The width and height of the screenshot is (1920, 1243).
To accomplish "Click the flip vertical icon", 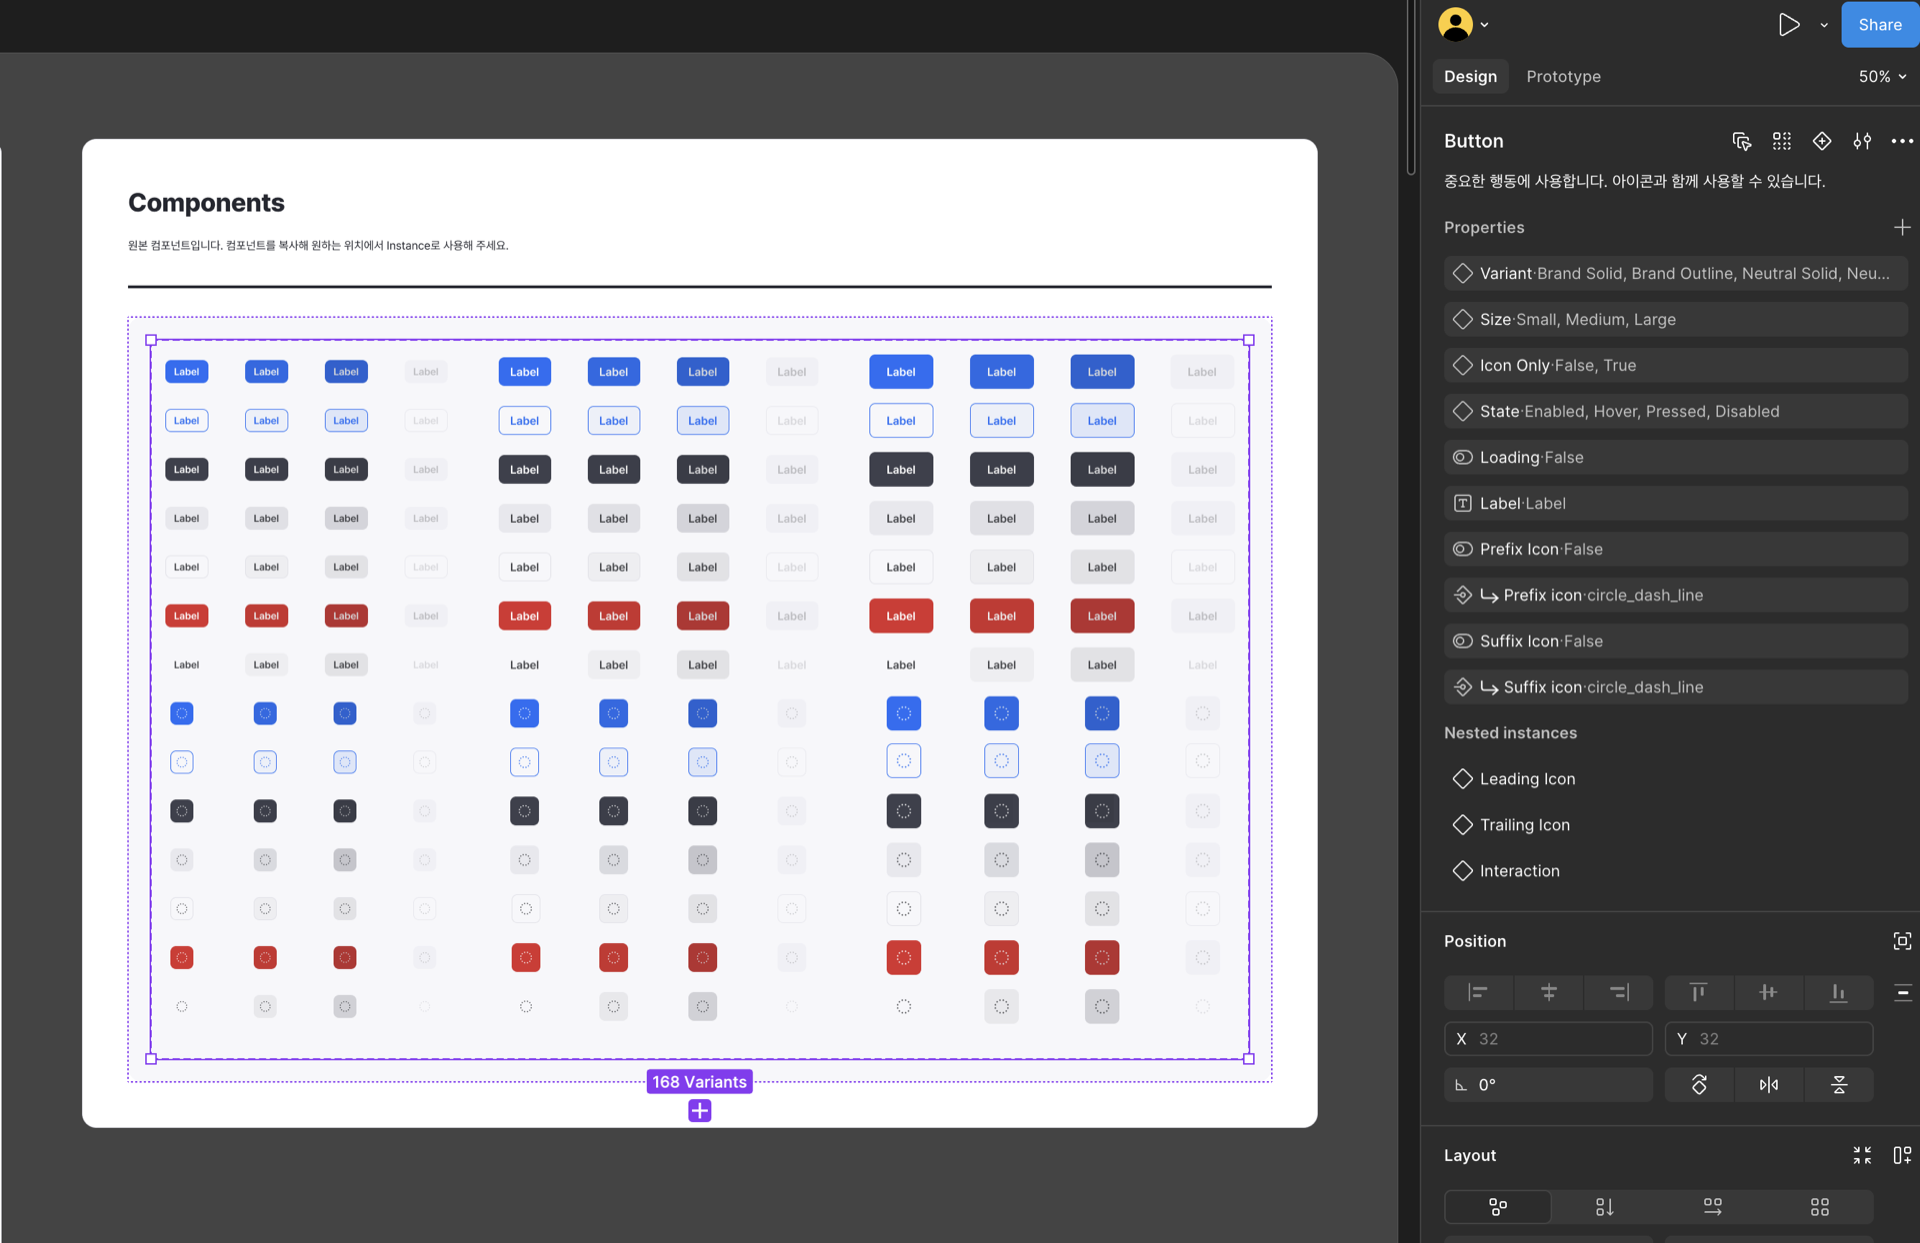I will pos(1839,1085).
